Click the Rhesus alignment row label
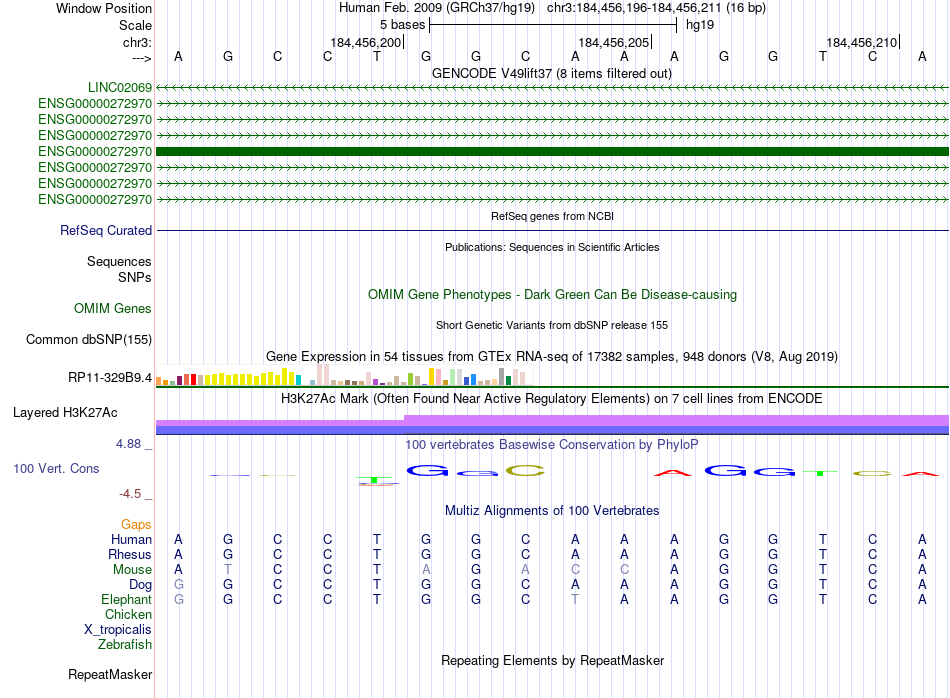Image resolution: width=950 pixels, height=698 pixels. 130,554
